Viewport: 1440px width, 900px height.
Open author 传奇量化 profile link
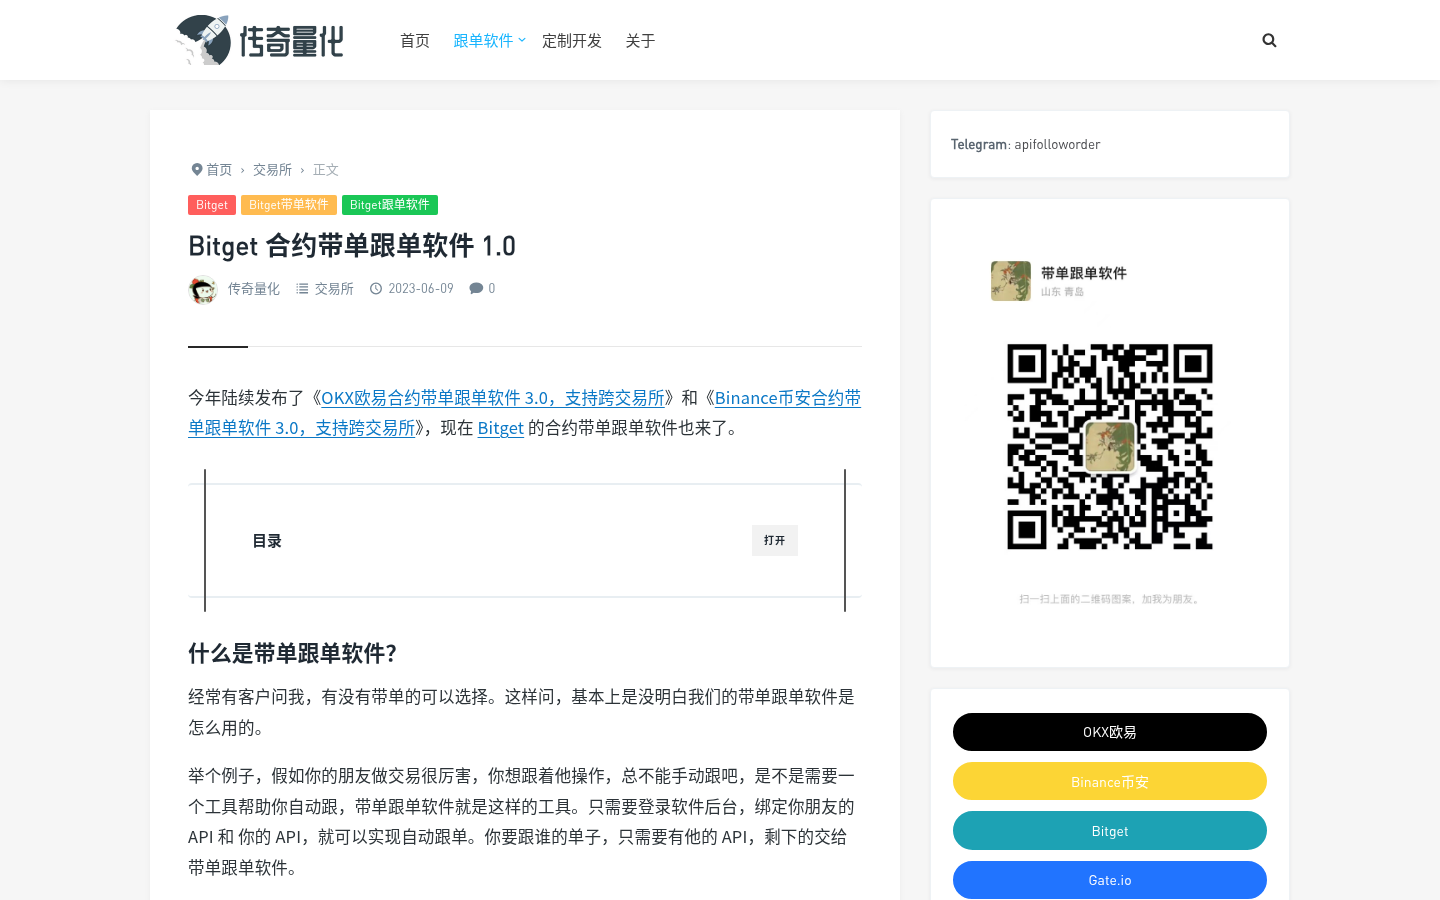coord(254,288)
